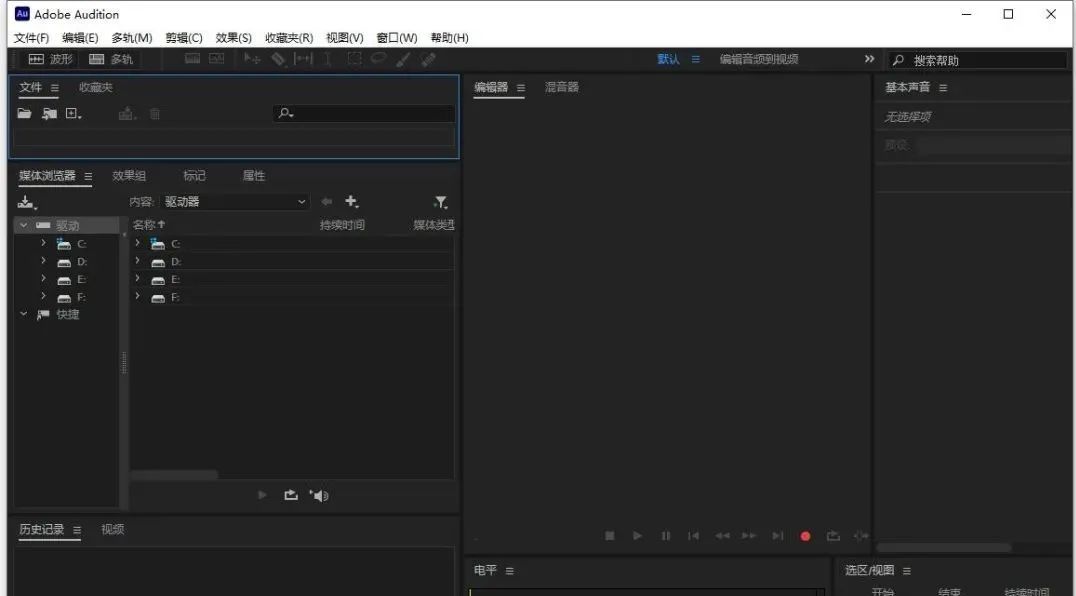Toggle the filter icon in Media Browser
Viewport: 1076px width, 596px height.
pos(440,201)
